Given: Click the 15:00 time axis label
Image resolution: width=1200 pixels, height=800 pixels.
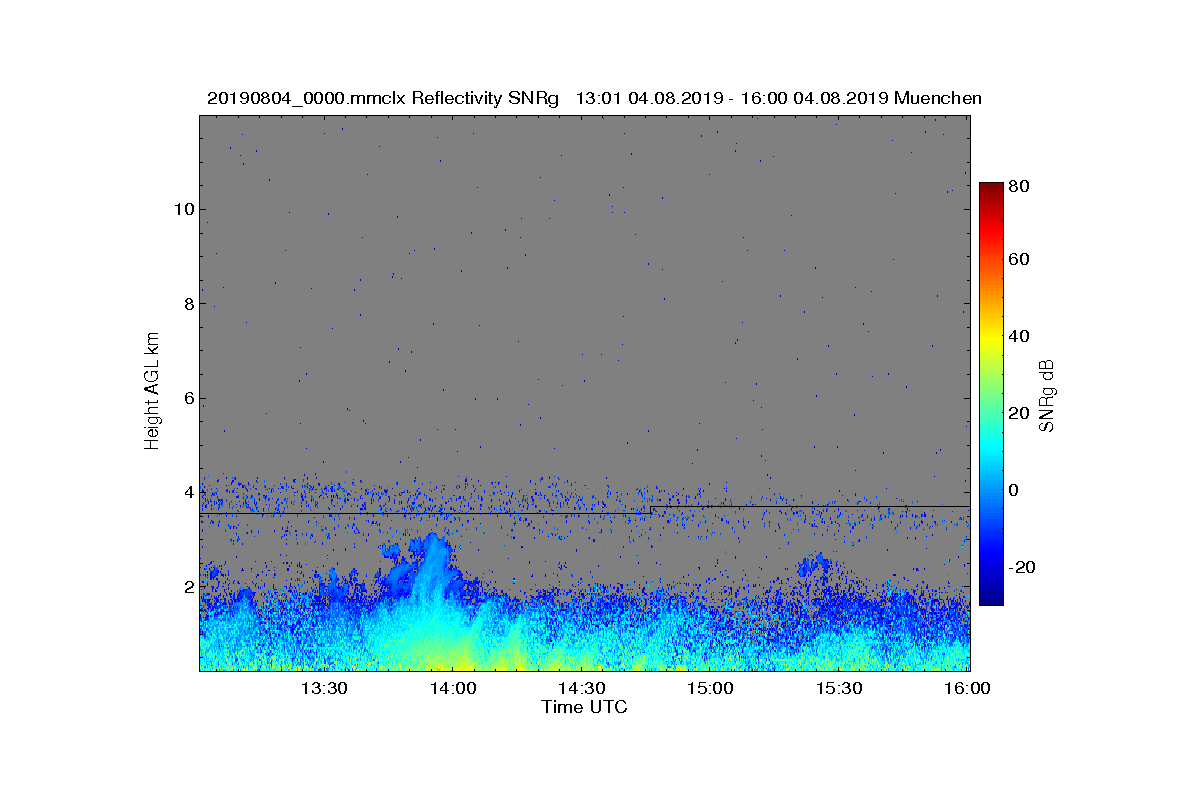Looking at the screenshot, I should pyautogui.click(x=710, y=688).
